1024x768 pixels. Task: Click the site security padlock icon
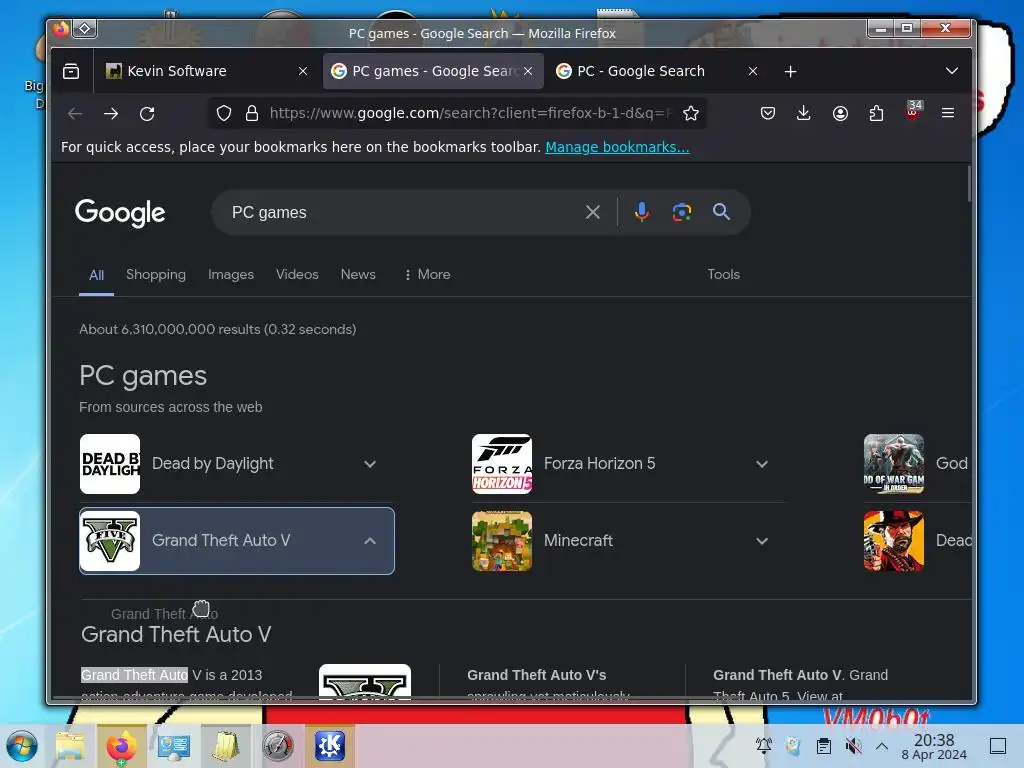pyautogui.click(x=251, y=114)
